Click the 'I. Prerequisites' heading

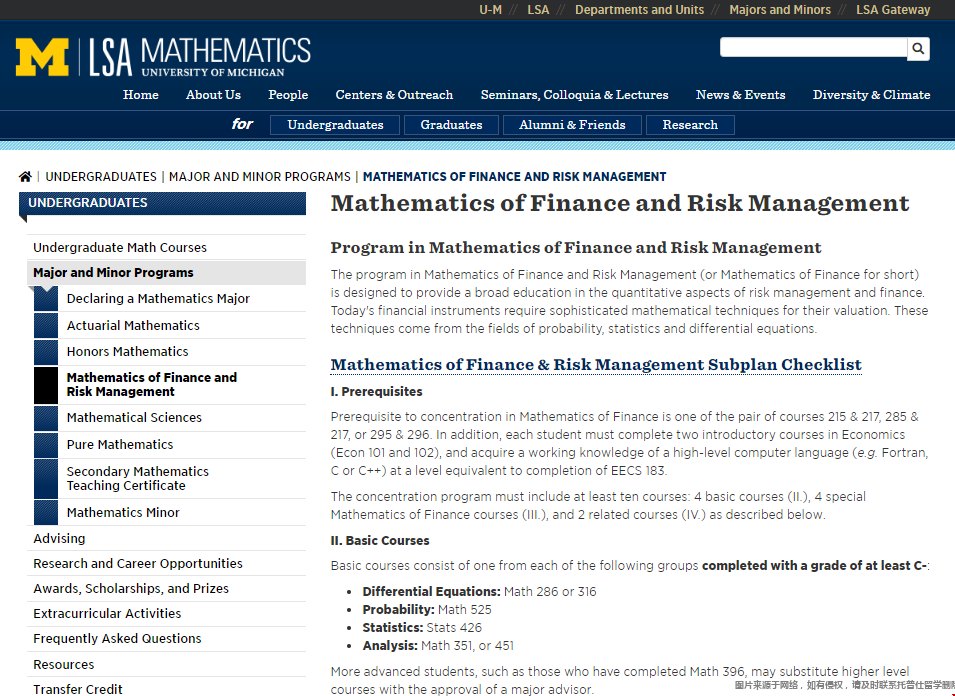click(376, 392)
